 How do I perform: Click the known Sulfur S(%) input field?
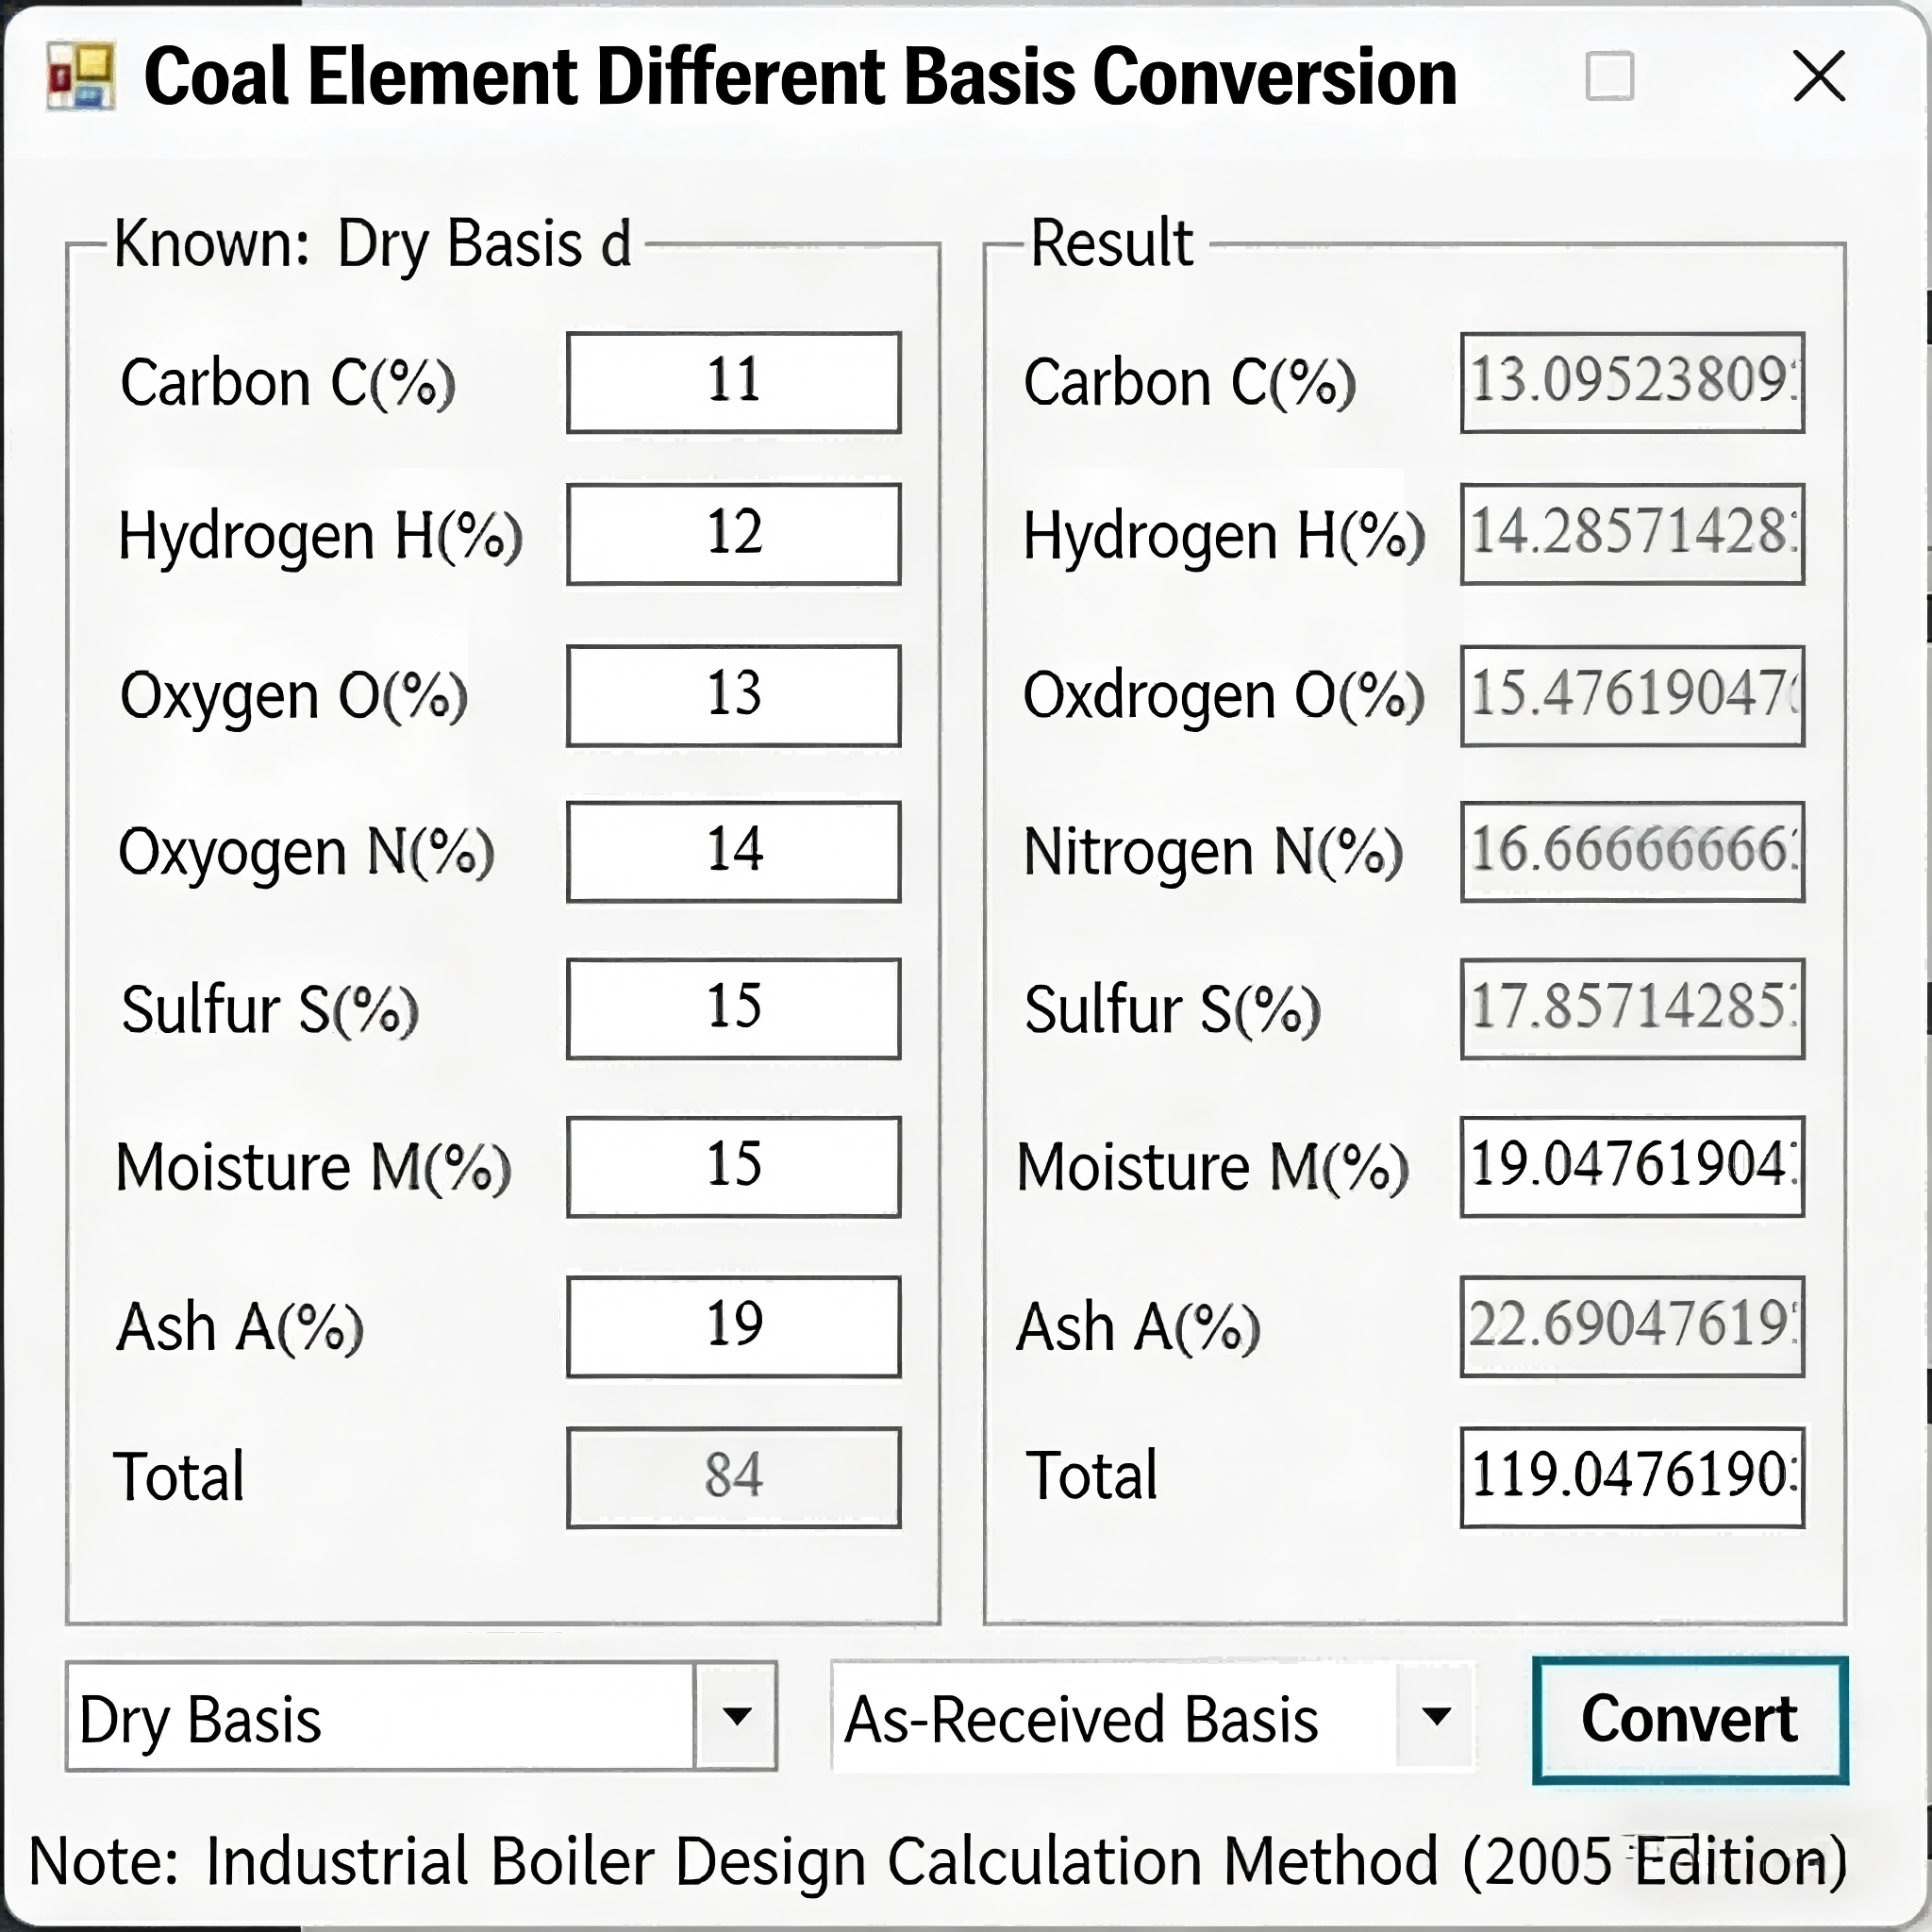coord(733,1008)
